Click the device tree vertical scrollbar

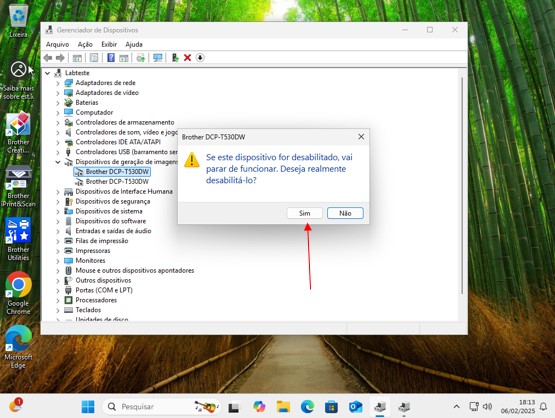click(x=462, y=186)
